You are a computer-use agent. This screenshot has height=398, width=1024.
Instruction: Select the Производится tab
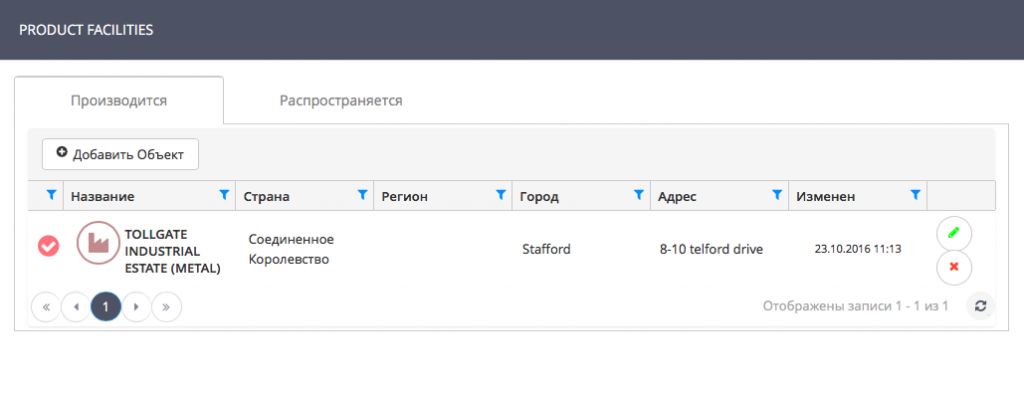pos(119,101)
